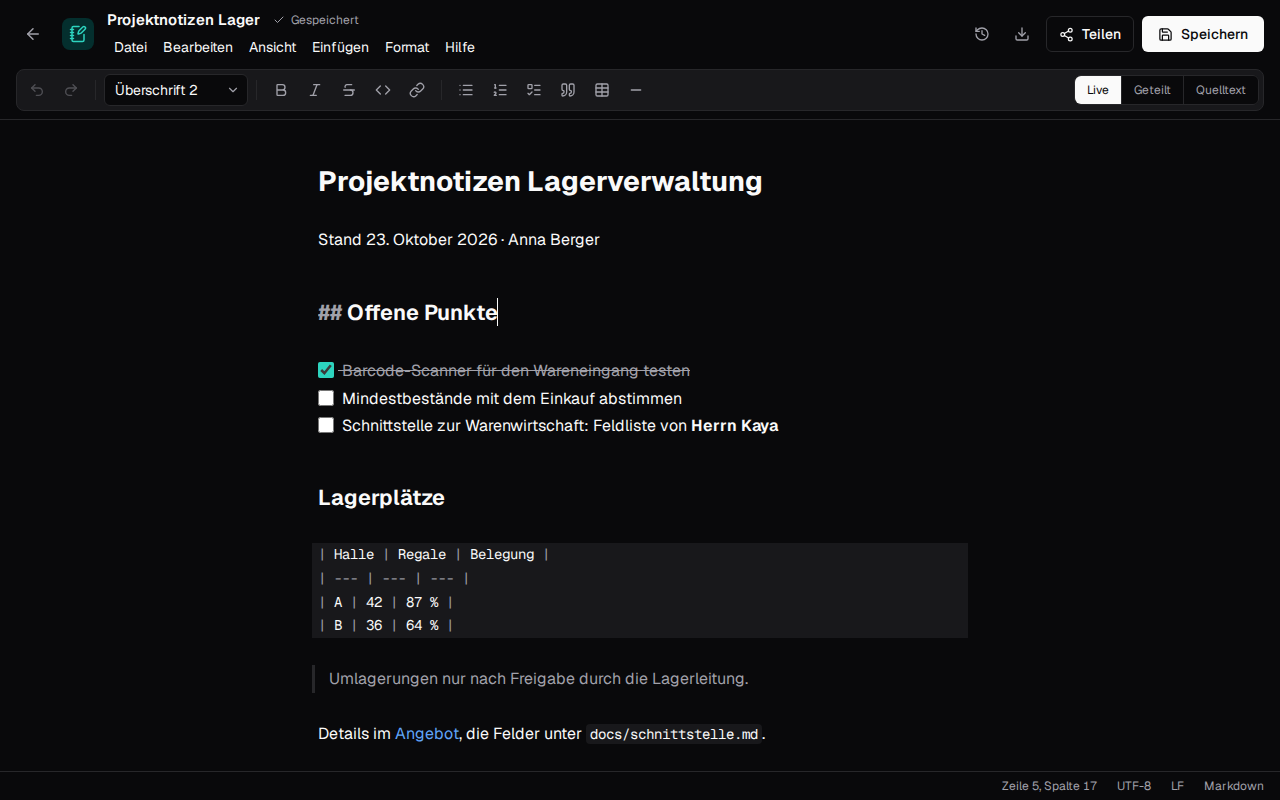Viewport: 1280px width, 800px height.
Task: Click the Projektnotizen Lager document title
Action: (183, 20)
